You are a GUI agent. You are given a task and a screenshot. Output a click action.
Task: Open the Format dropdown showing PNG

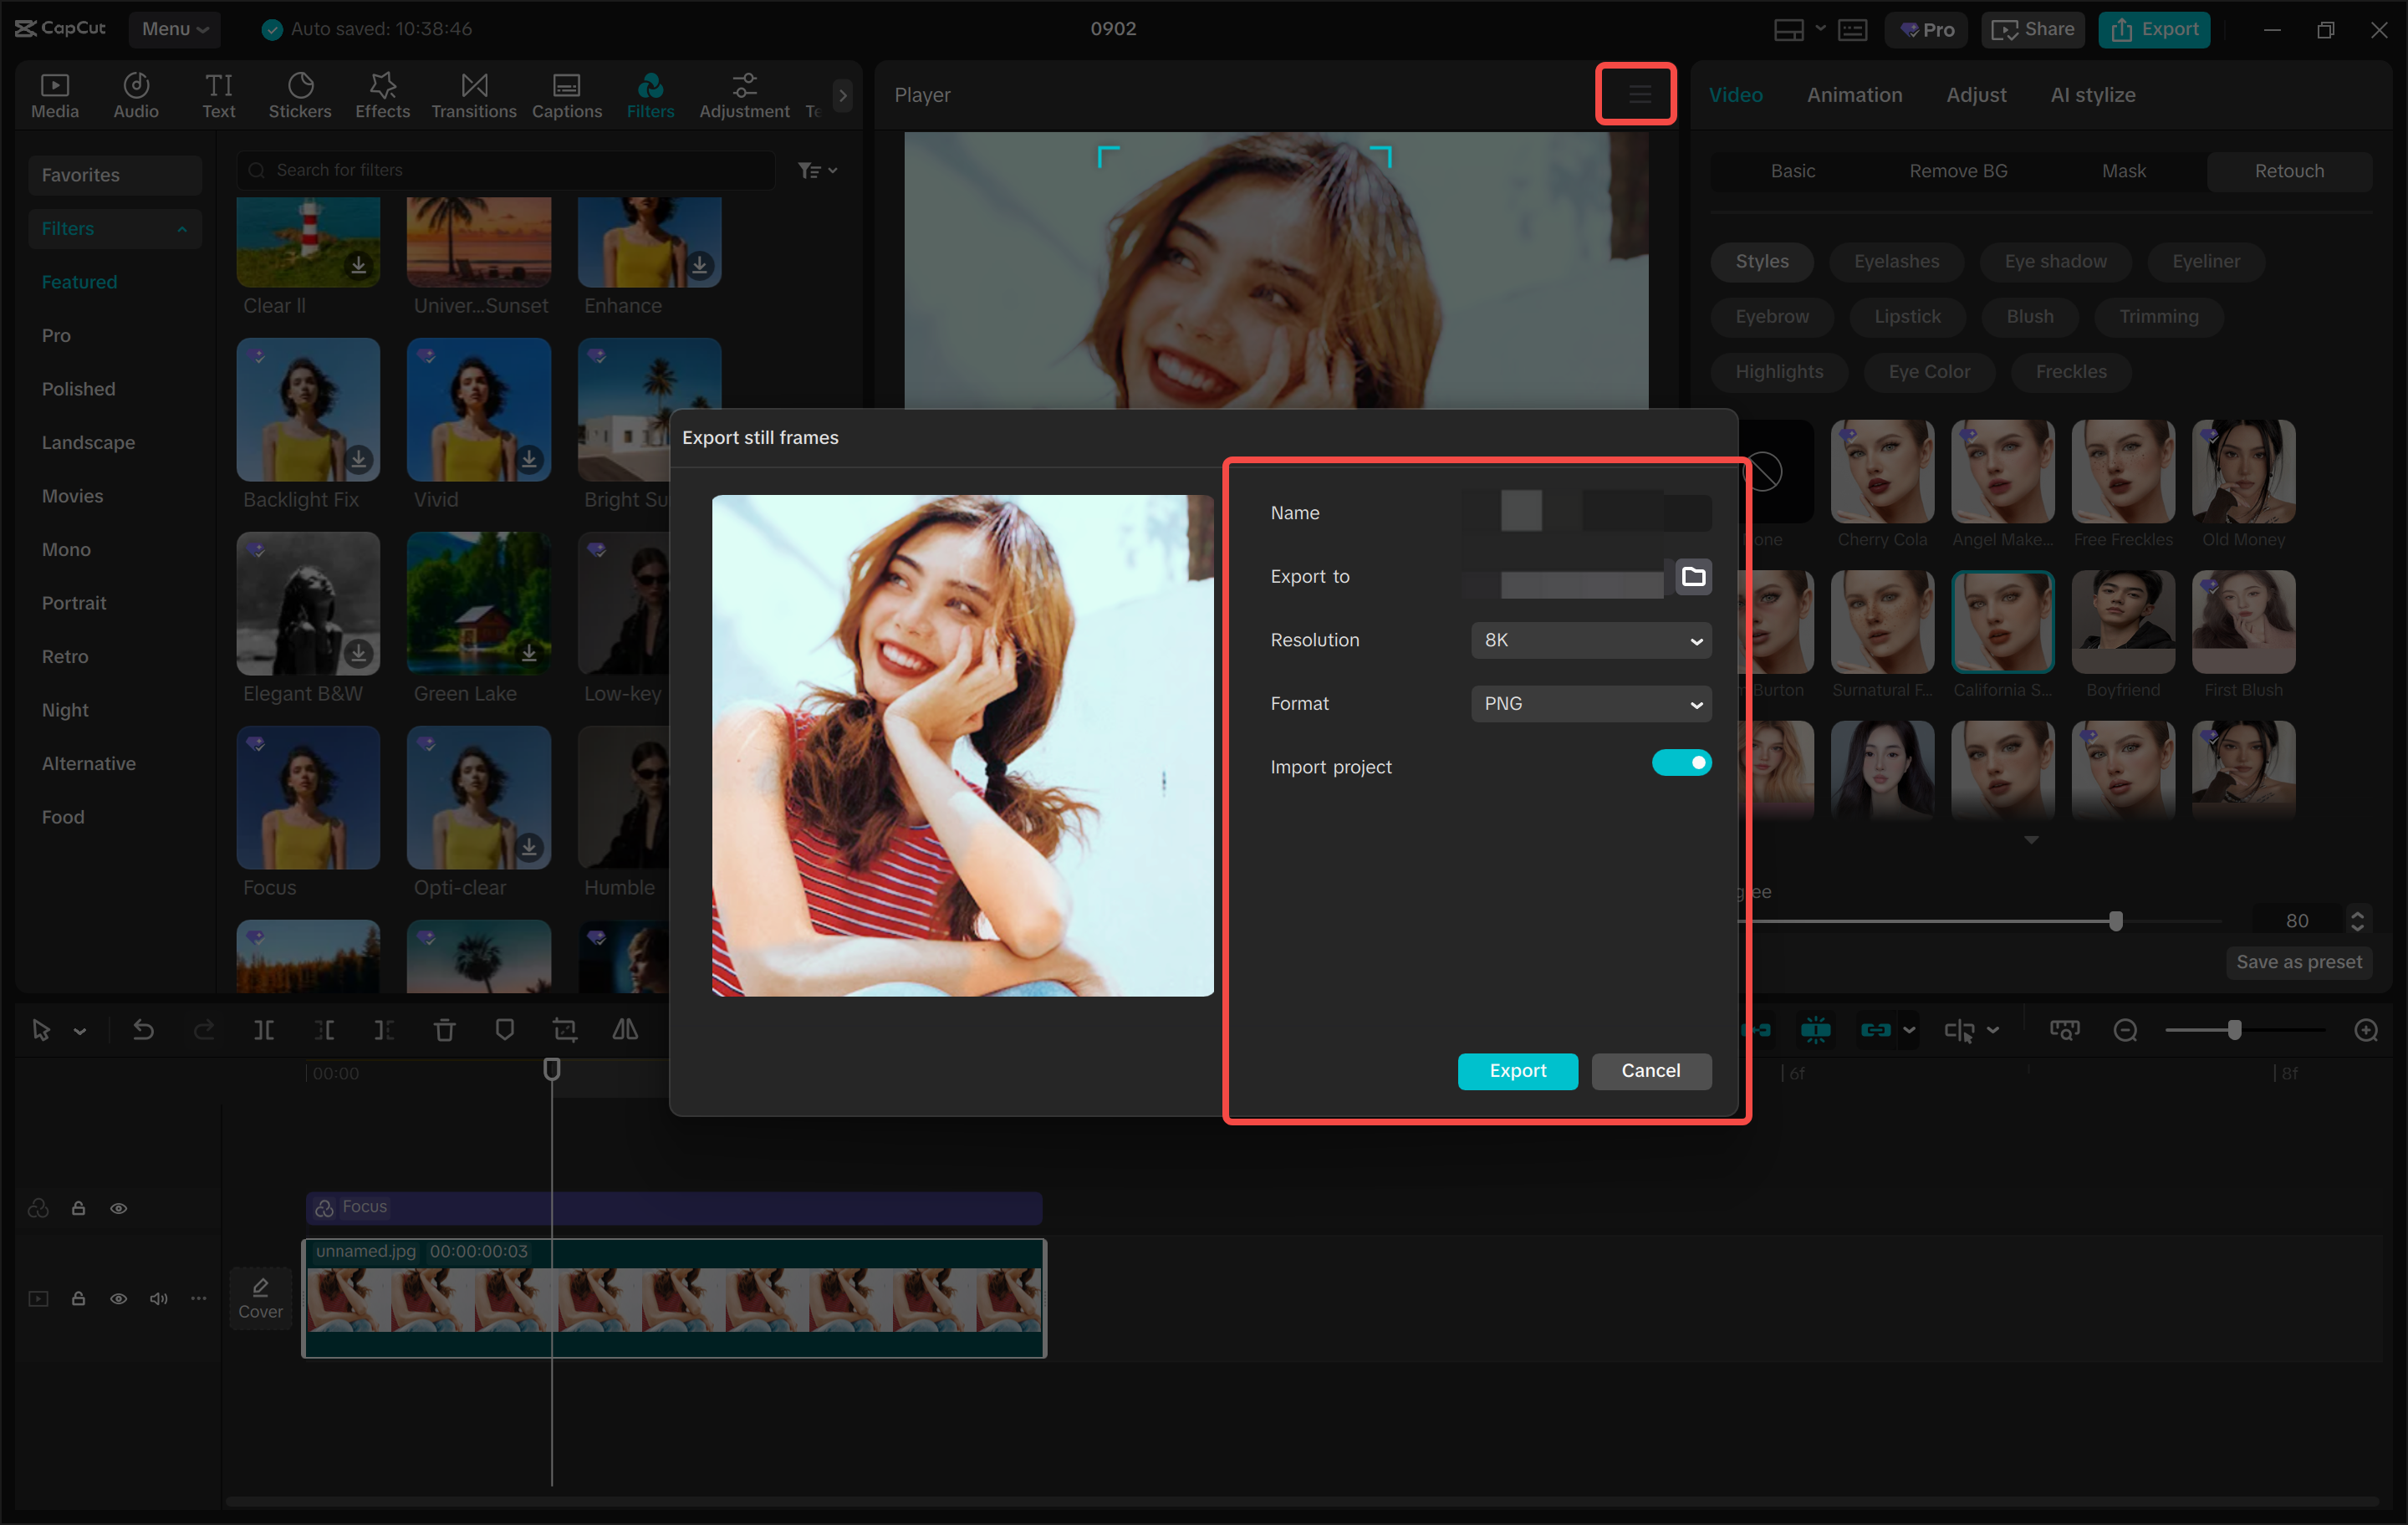1590,703
